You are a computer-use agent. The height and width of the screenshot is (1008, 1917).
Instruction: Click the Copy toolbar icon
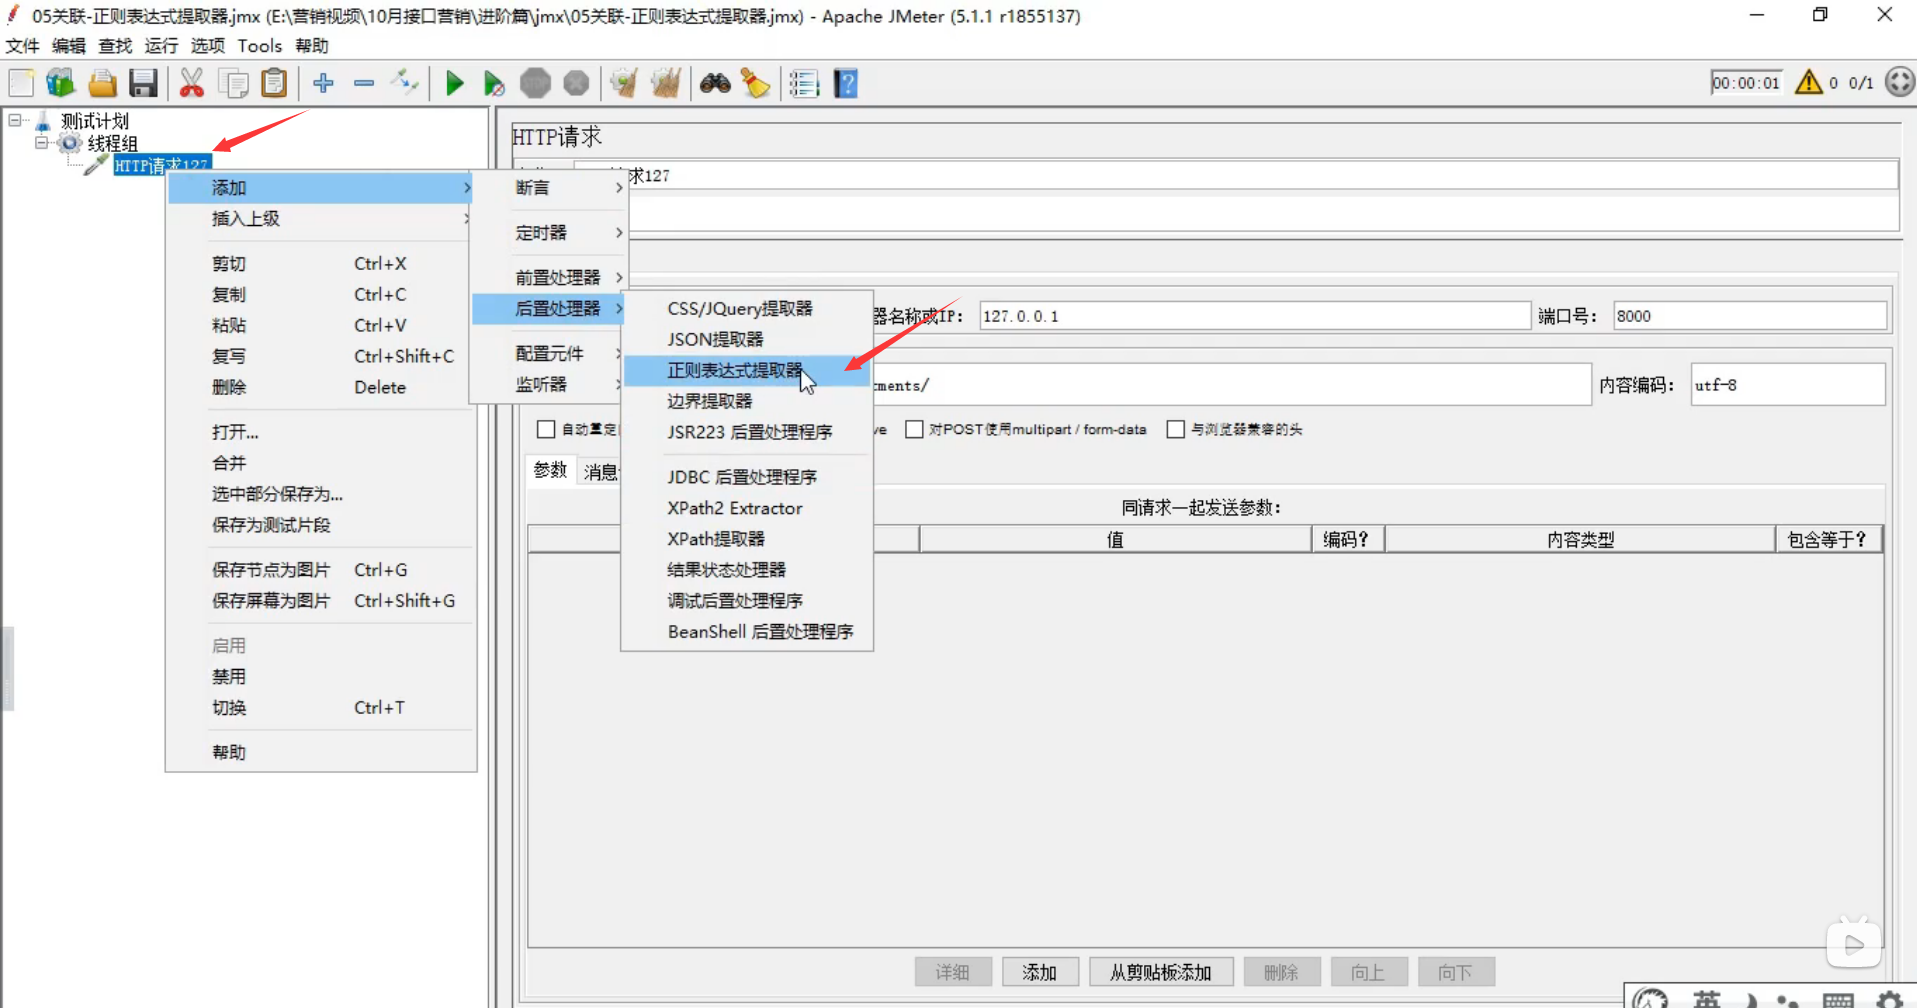pos(233,83)
